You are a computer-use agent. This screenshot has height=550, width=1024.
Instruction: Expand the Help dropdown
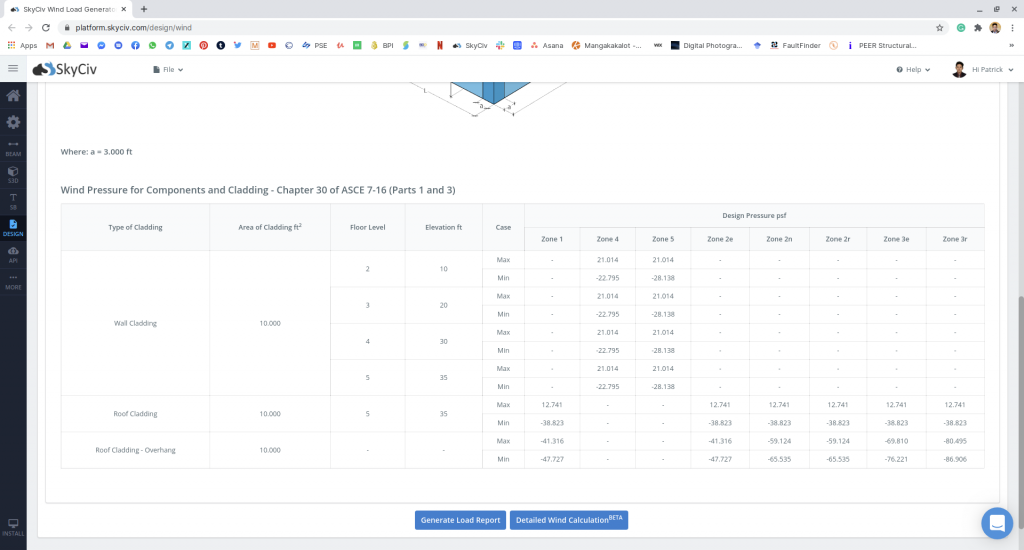[x=913, y=70]
